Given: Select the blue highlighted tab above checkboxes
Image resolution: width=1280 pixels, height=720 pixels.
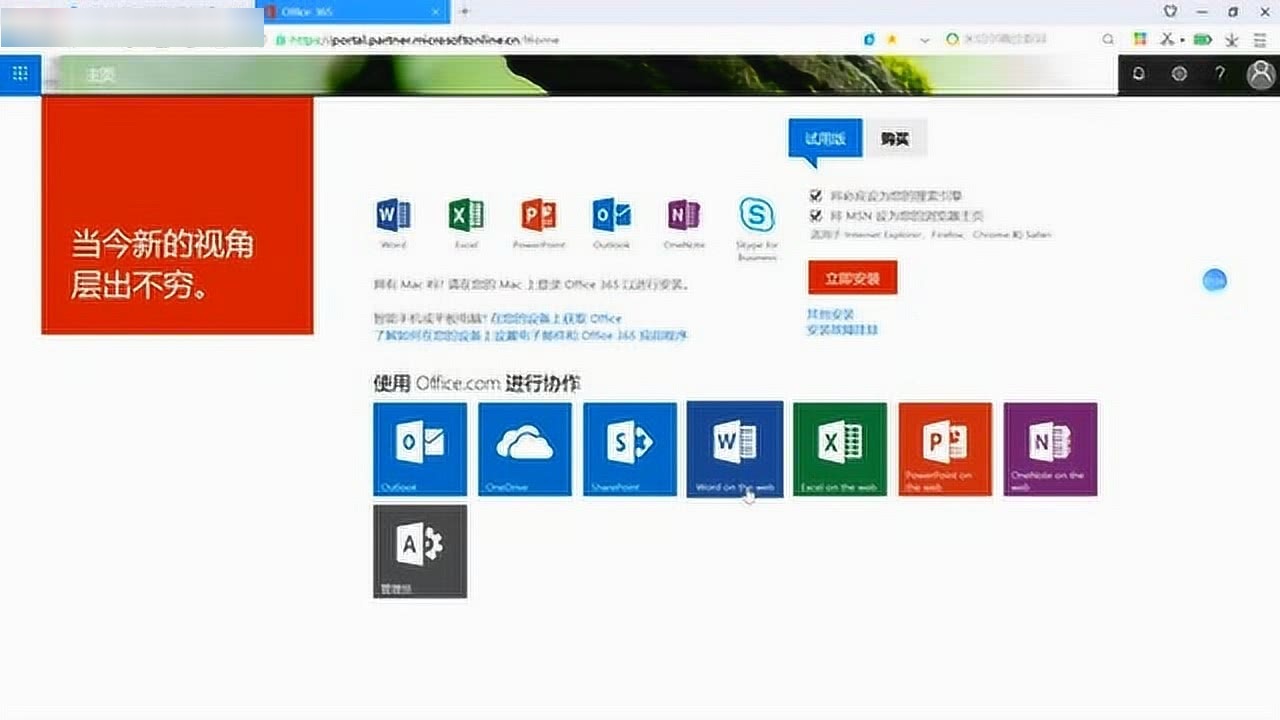Looking at the screenshot, I should click(824, 139).
